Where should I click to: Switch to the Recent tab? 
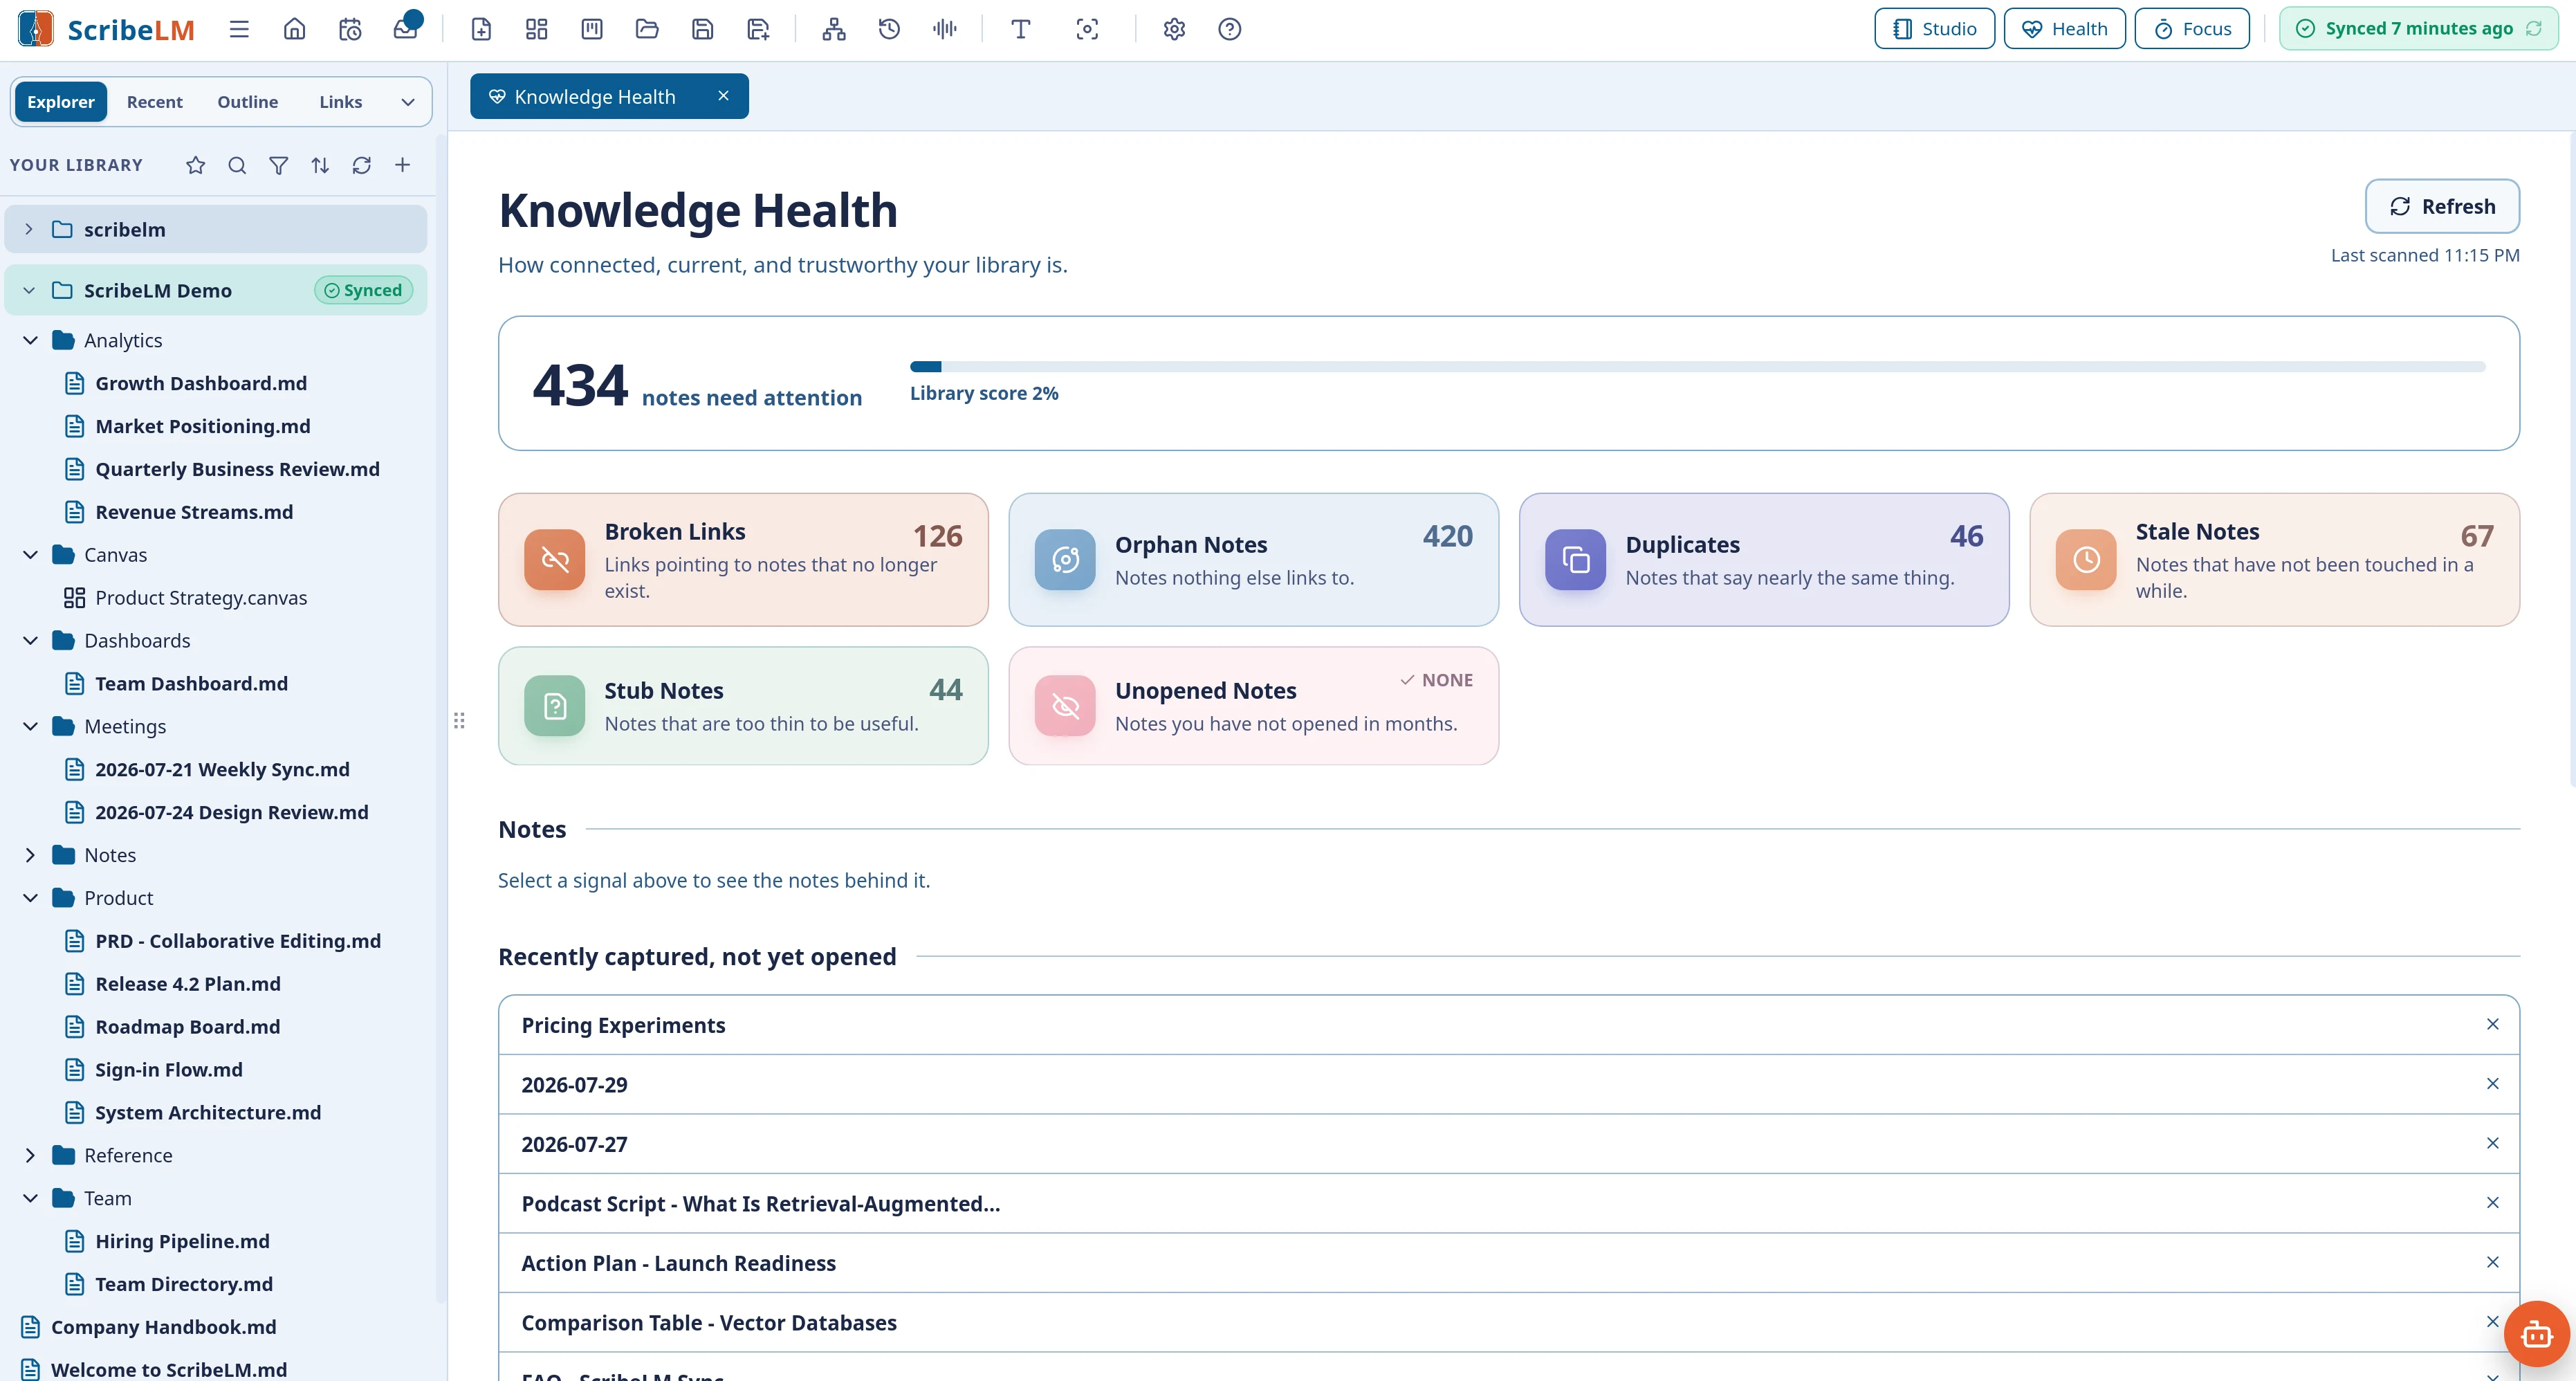coord(154,102)
